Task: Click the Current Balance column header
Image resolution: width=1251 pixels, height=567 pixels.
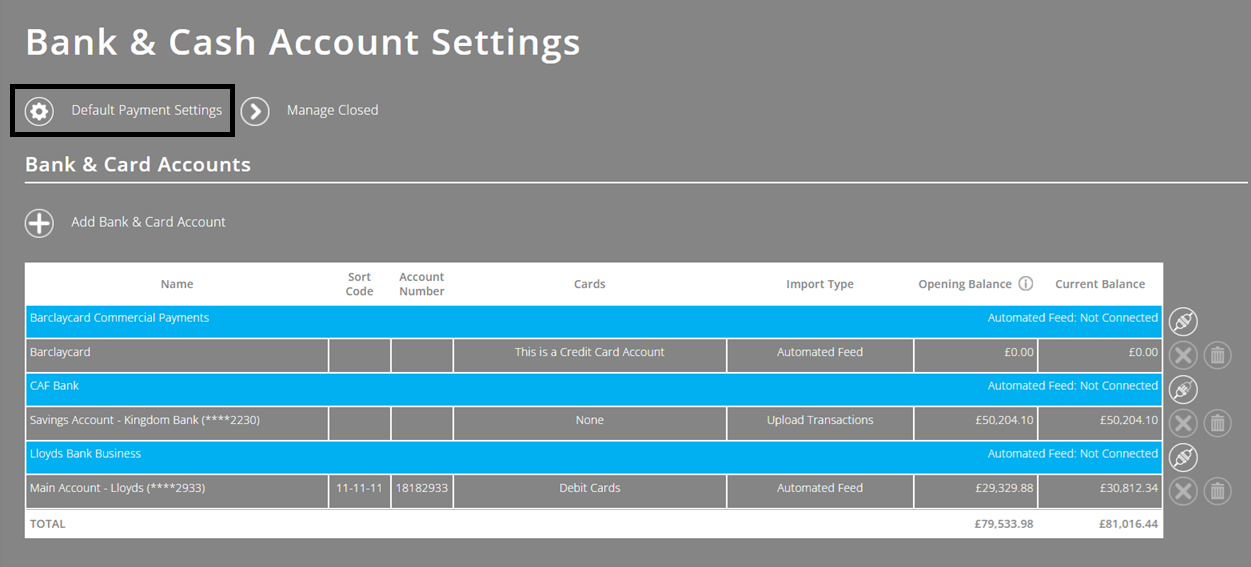Action: tap(1100, 284)
